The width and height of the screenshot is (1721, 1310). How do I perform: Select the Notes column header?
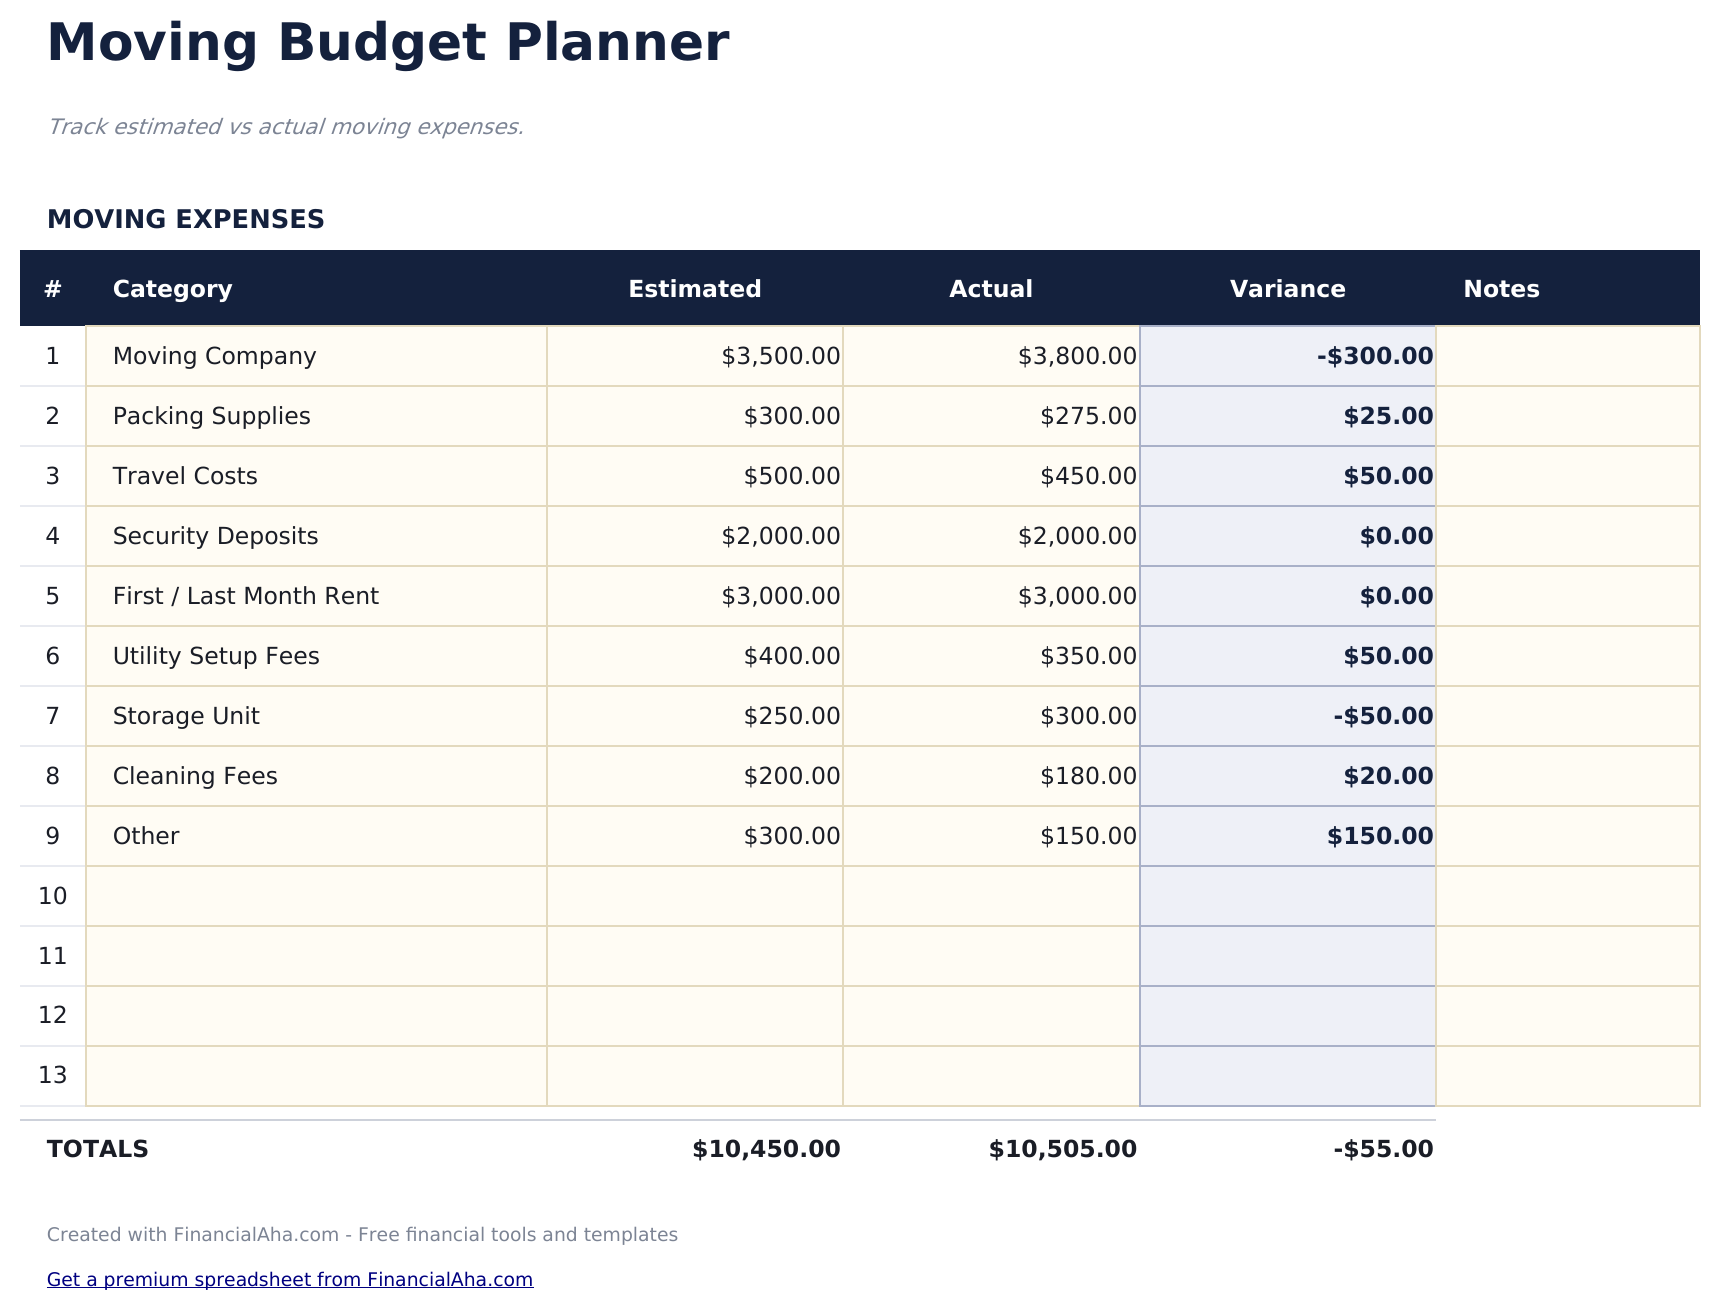click(x=1501, y=289)
